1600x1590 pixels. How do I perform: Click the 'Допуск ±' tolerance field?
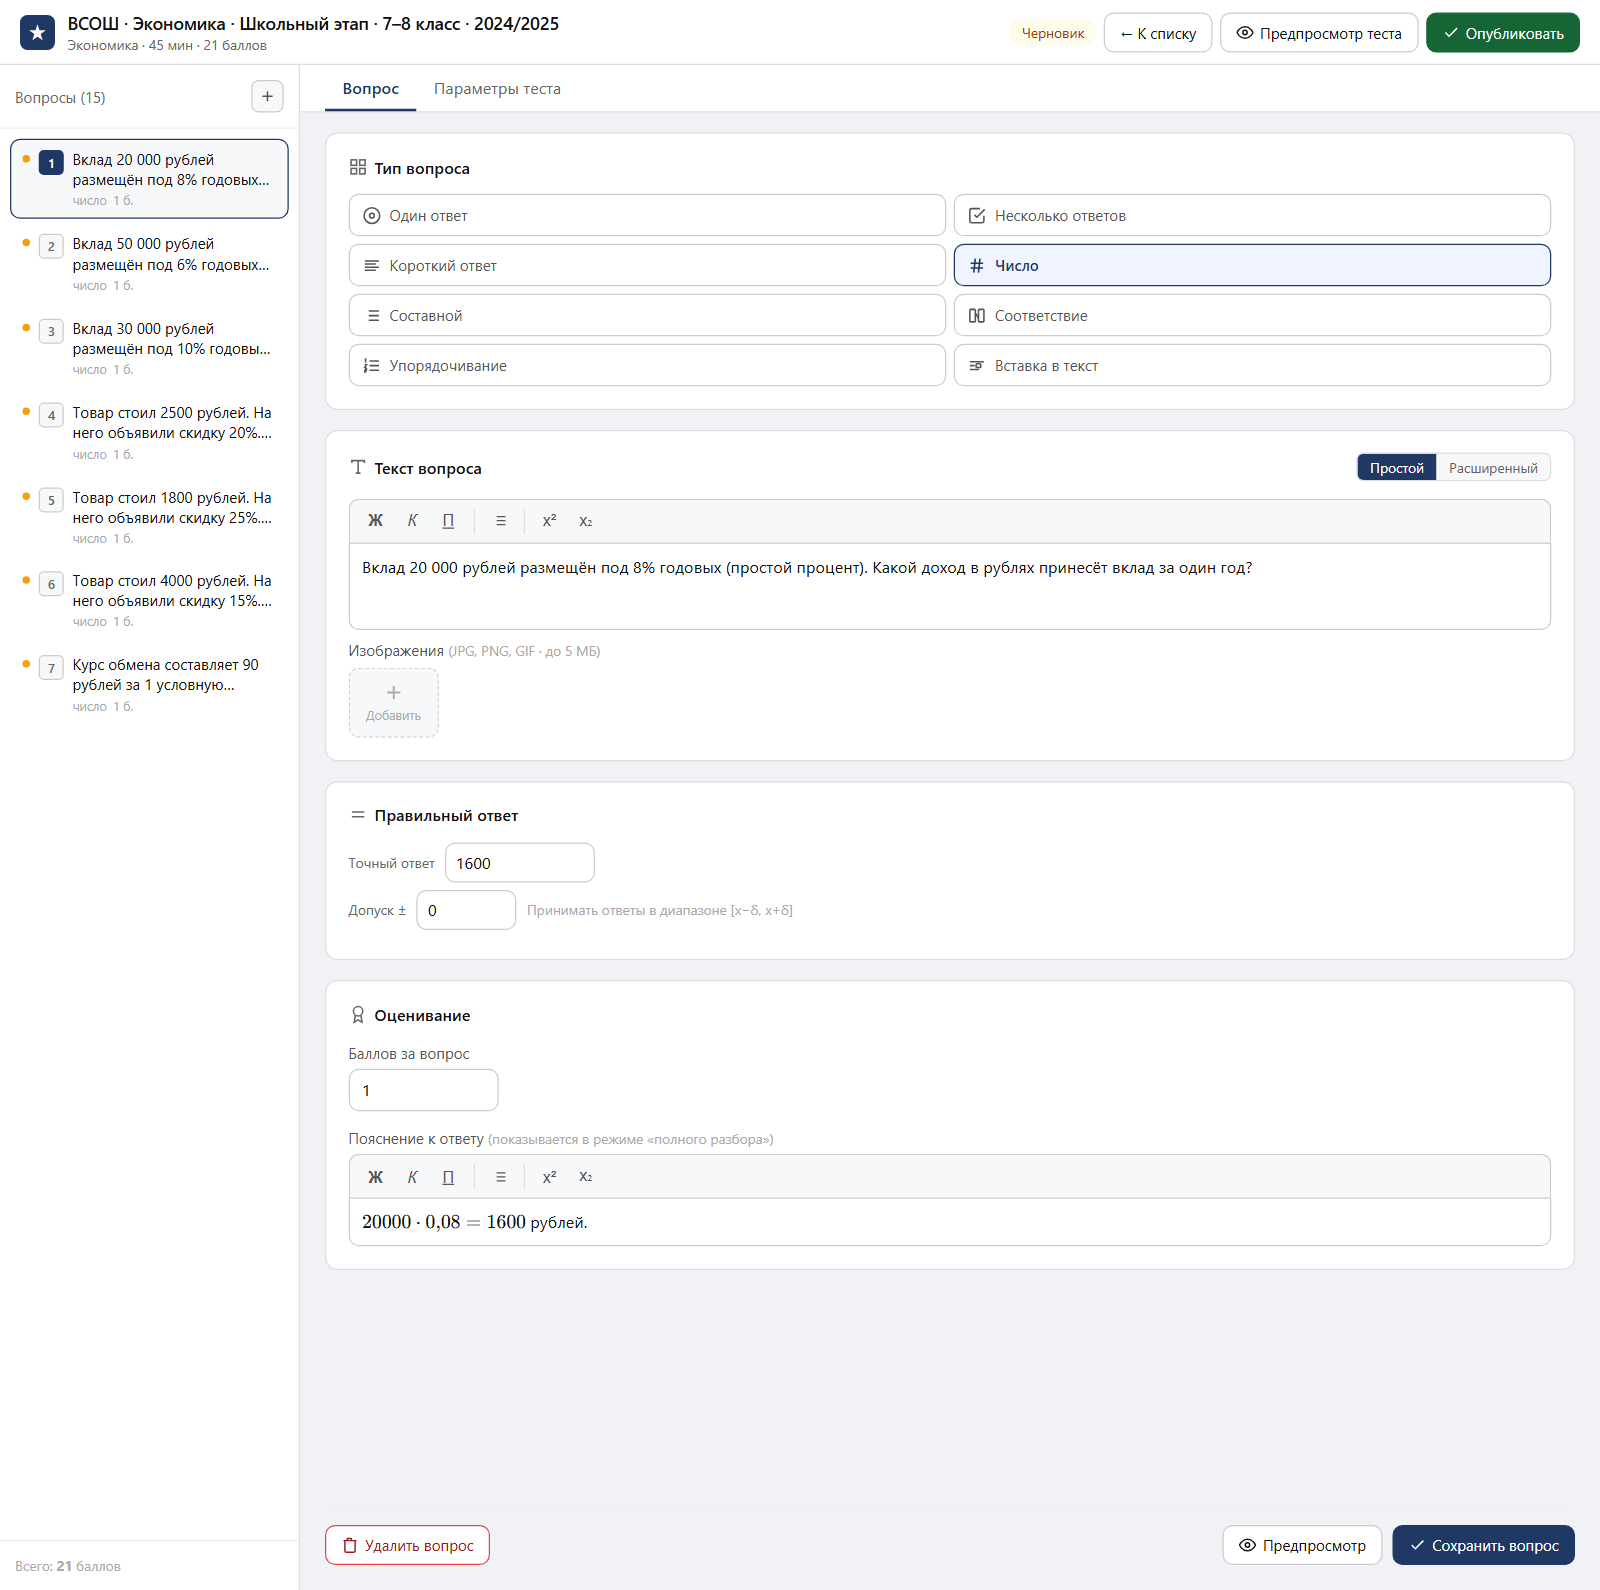click(466, 910)
